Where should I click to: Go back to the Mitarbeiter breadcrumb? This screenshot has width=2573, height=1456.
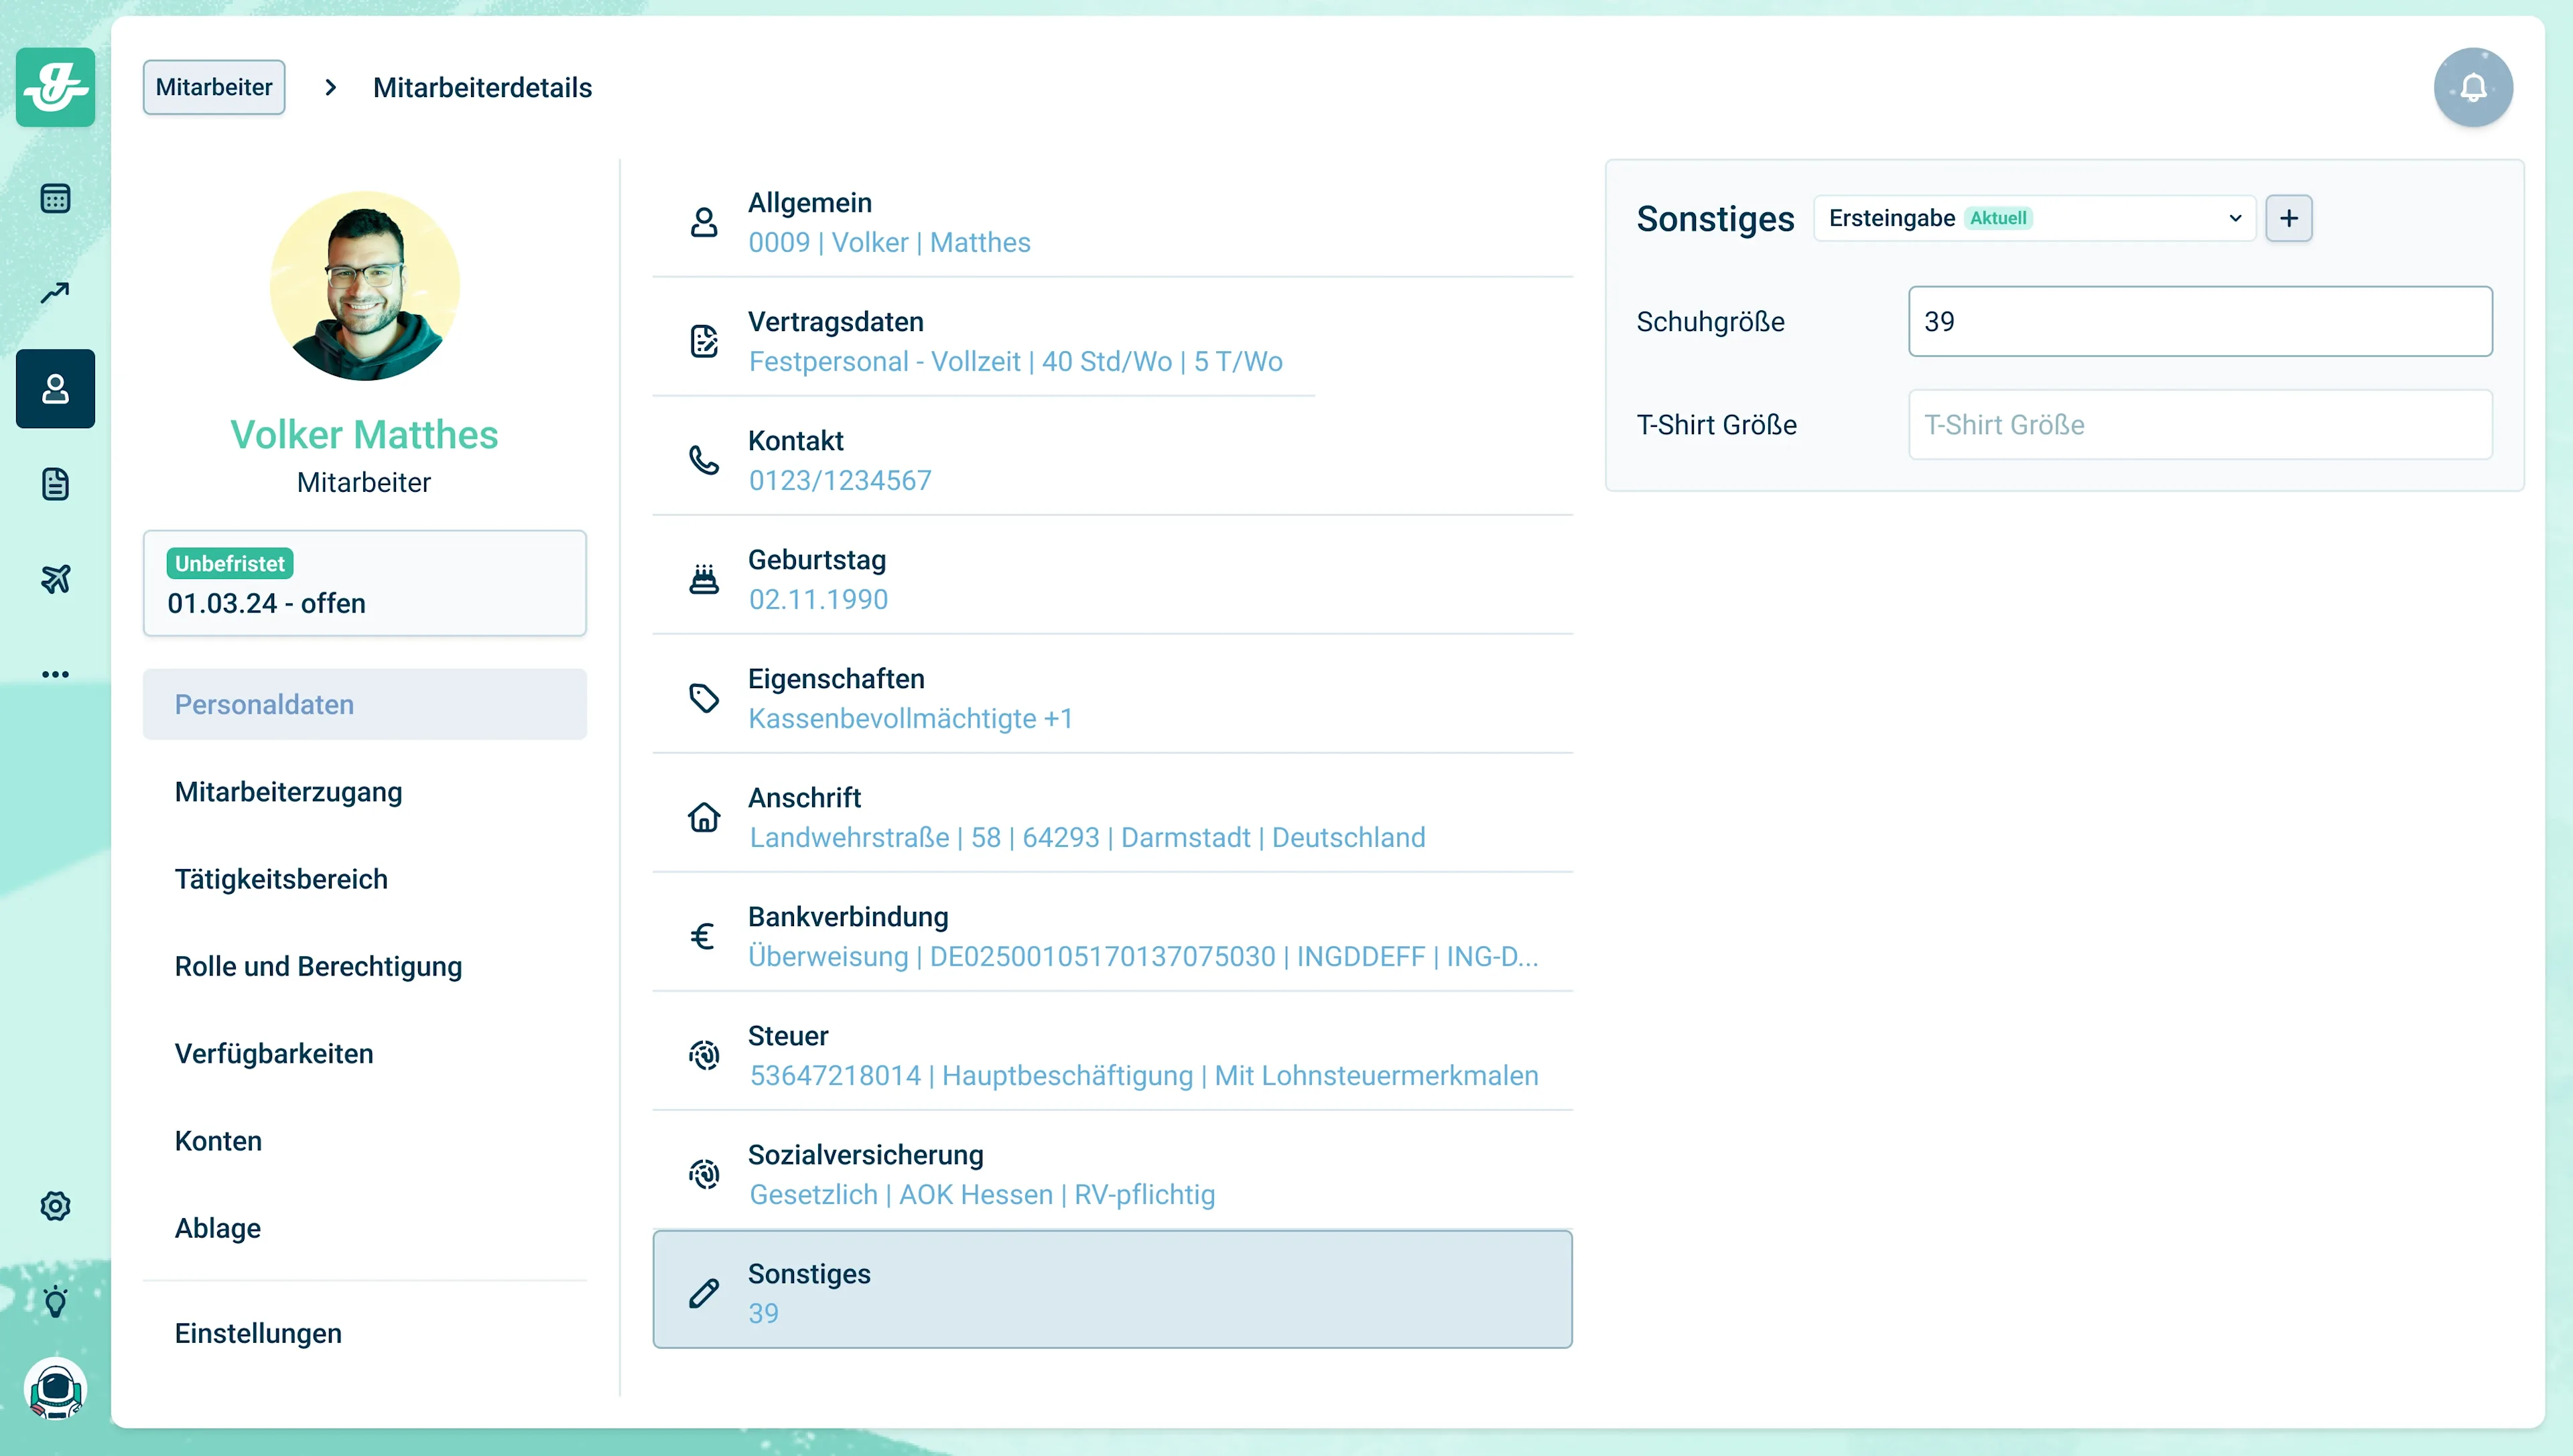(213, 87)
